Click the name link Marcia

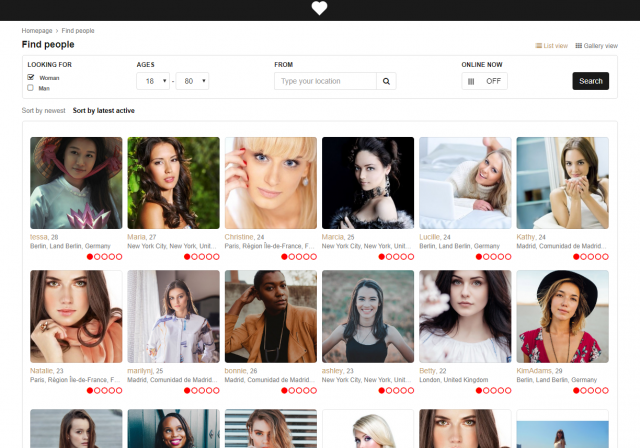(333, 237)
